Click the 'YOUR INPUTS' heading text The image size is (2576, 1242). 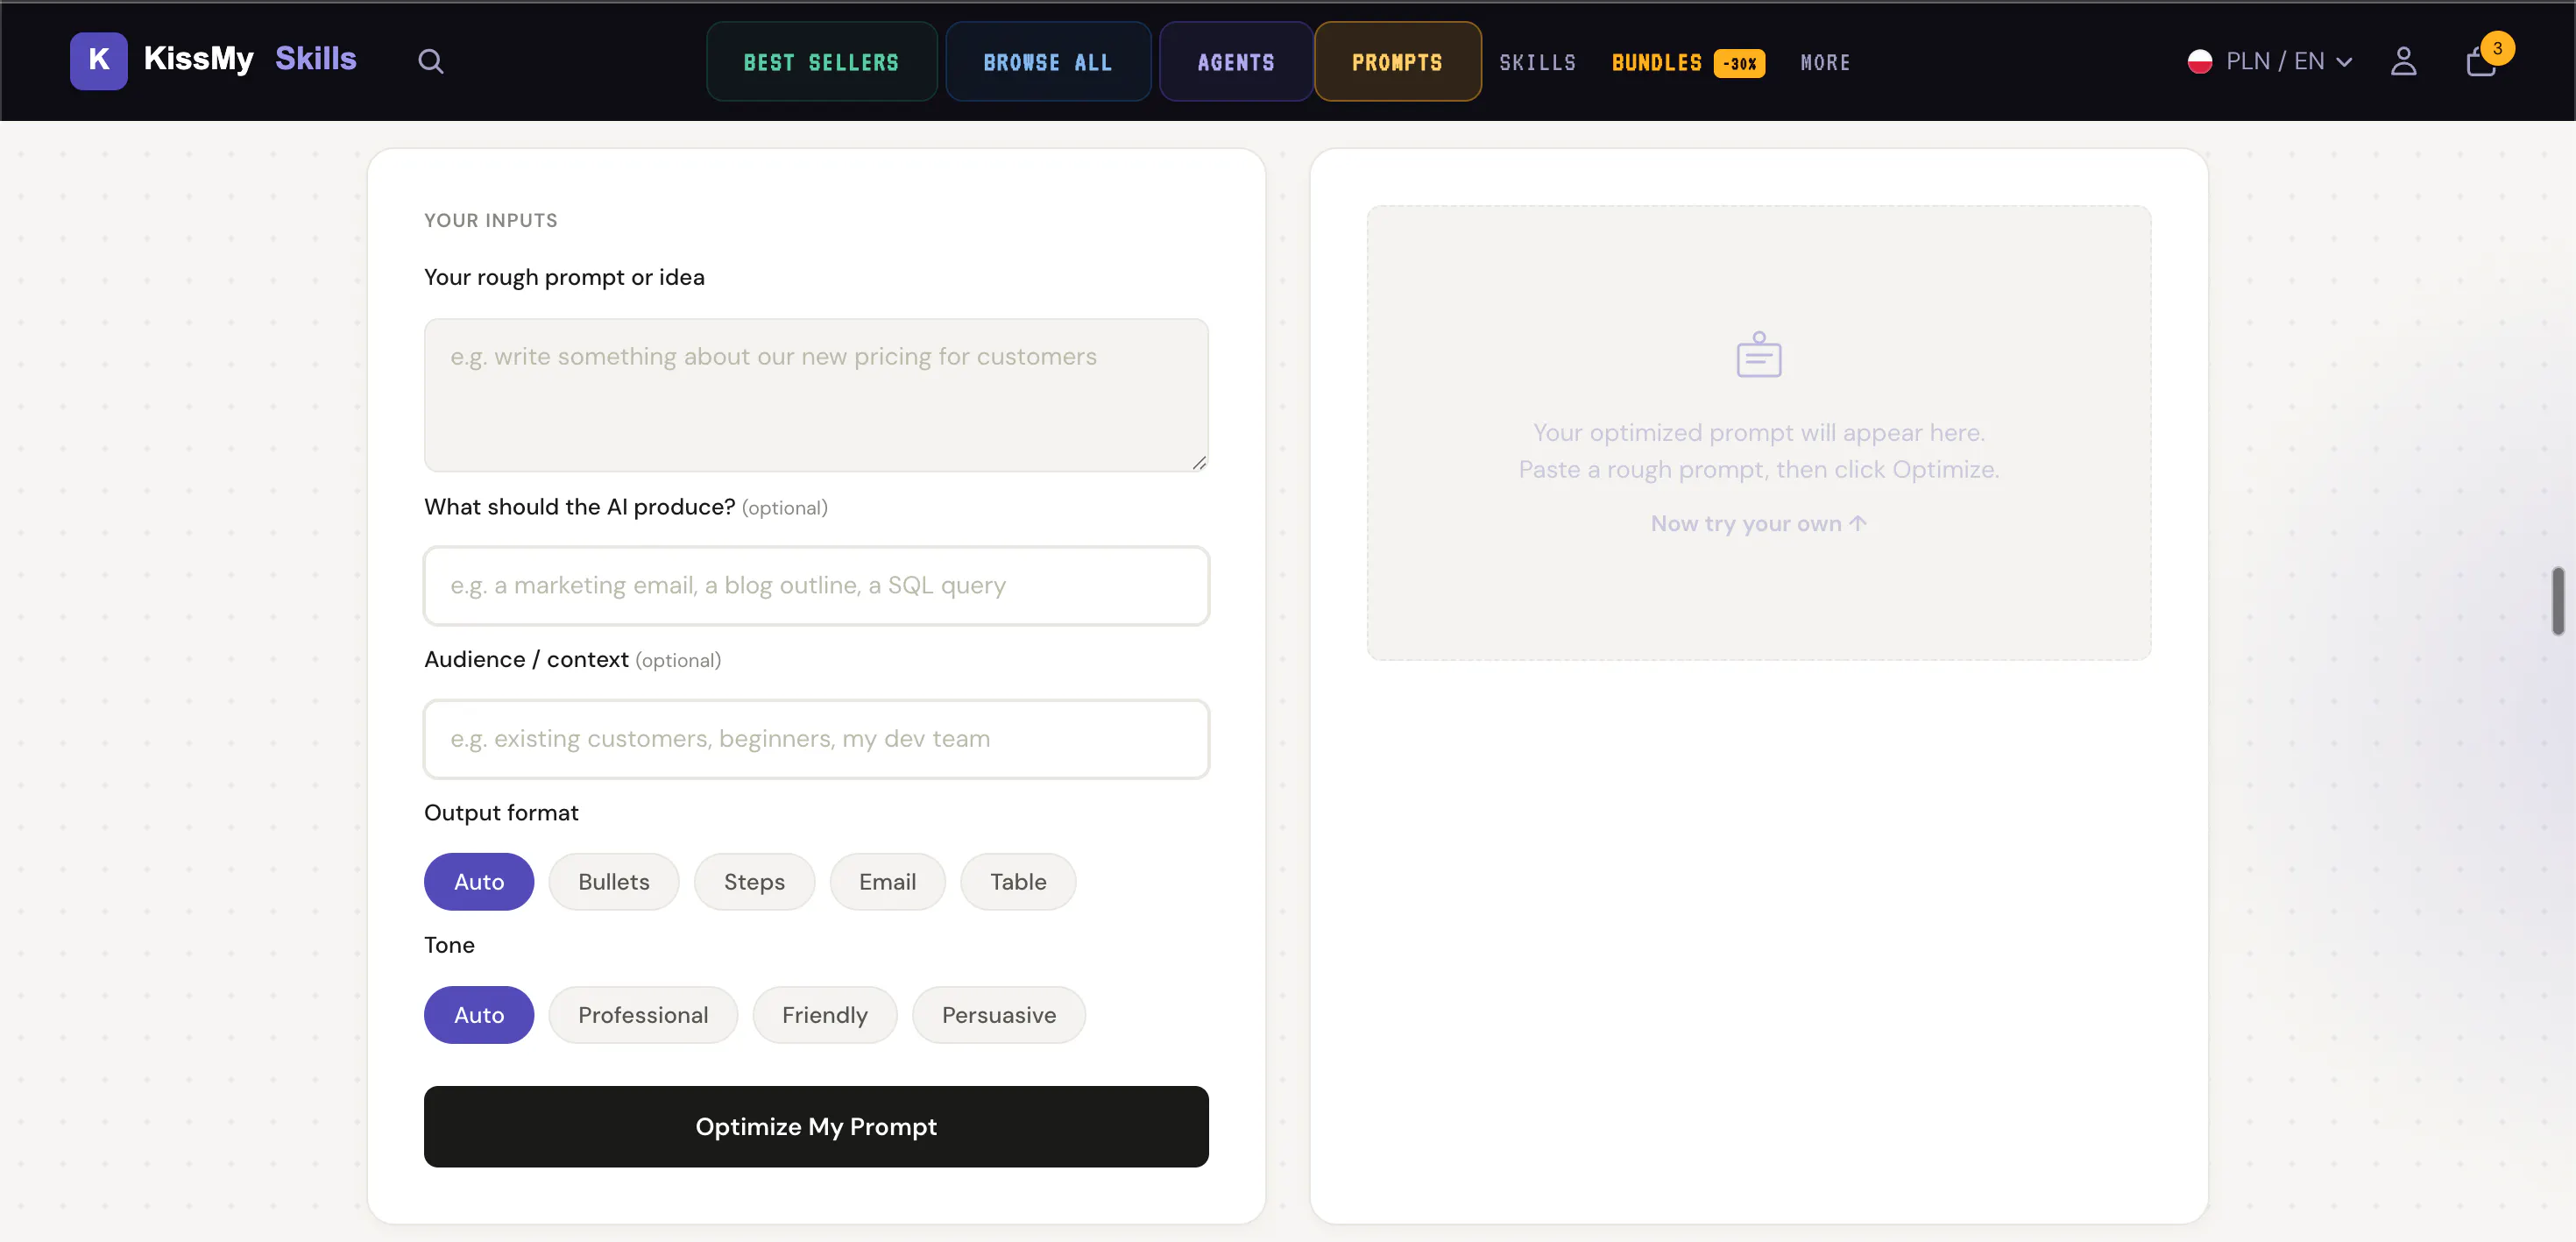pos(491,221)
